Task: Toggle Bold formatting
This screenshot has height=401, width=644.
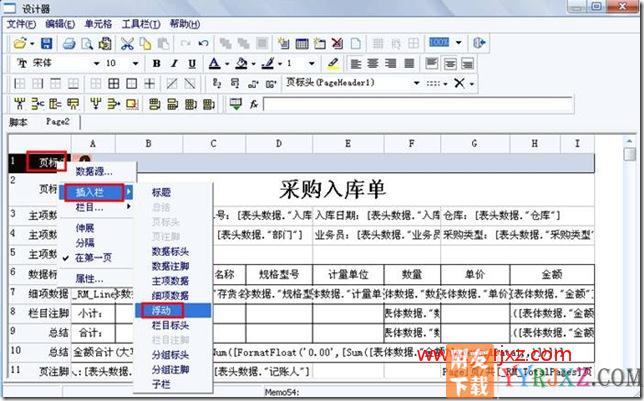Action: (x=156, y=63)
